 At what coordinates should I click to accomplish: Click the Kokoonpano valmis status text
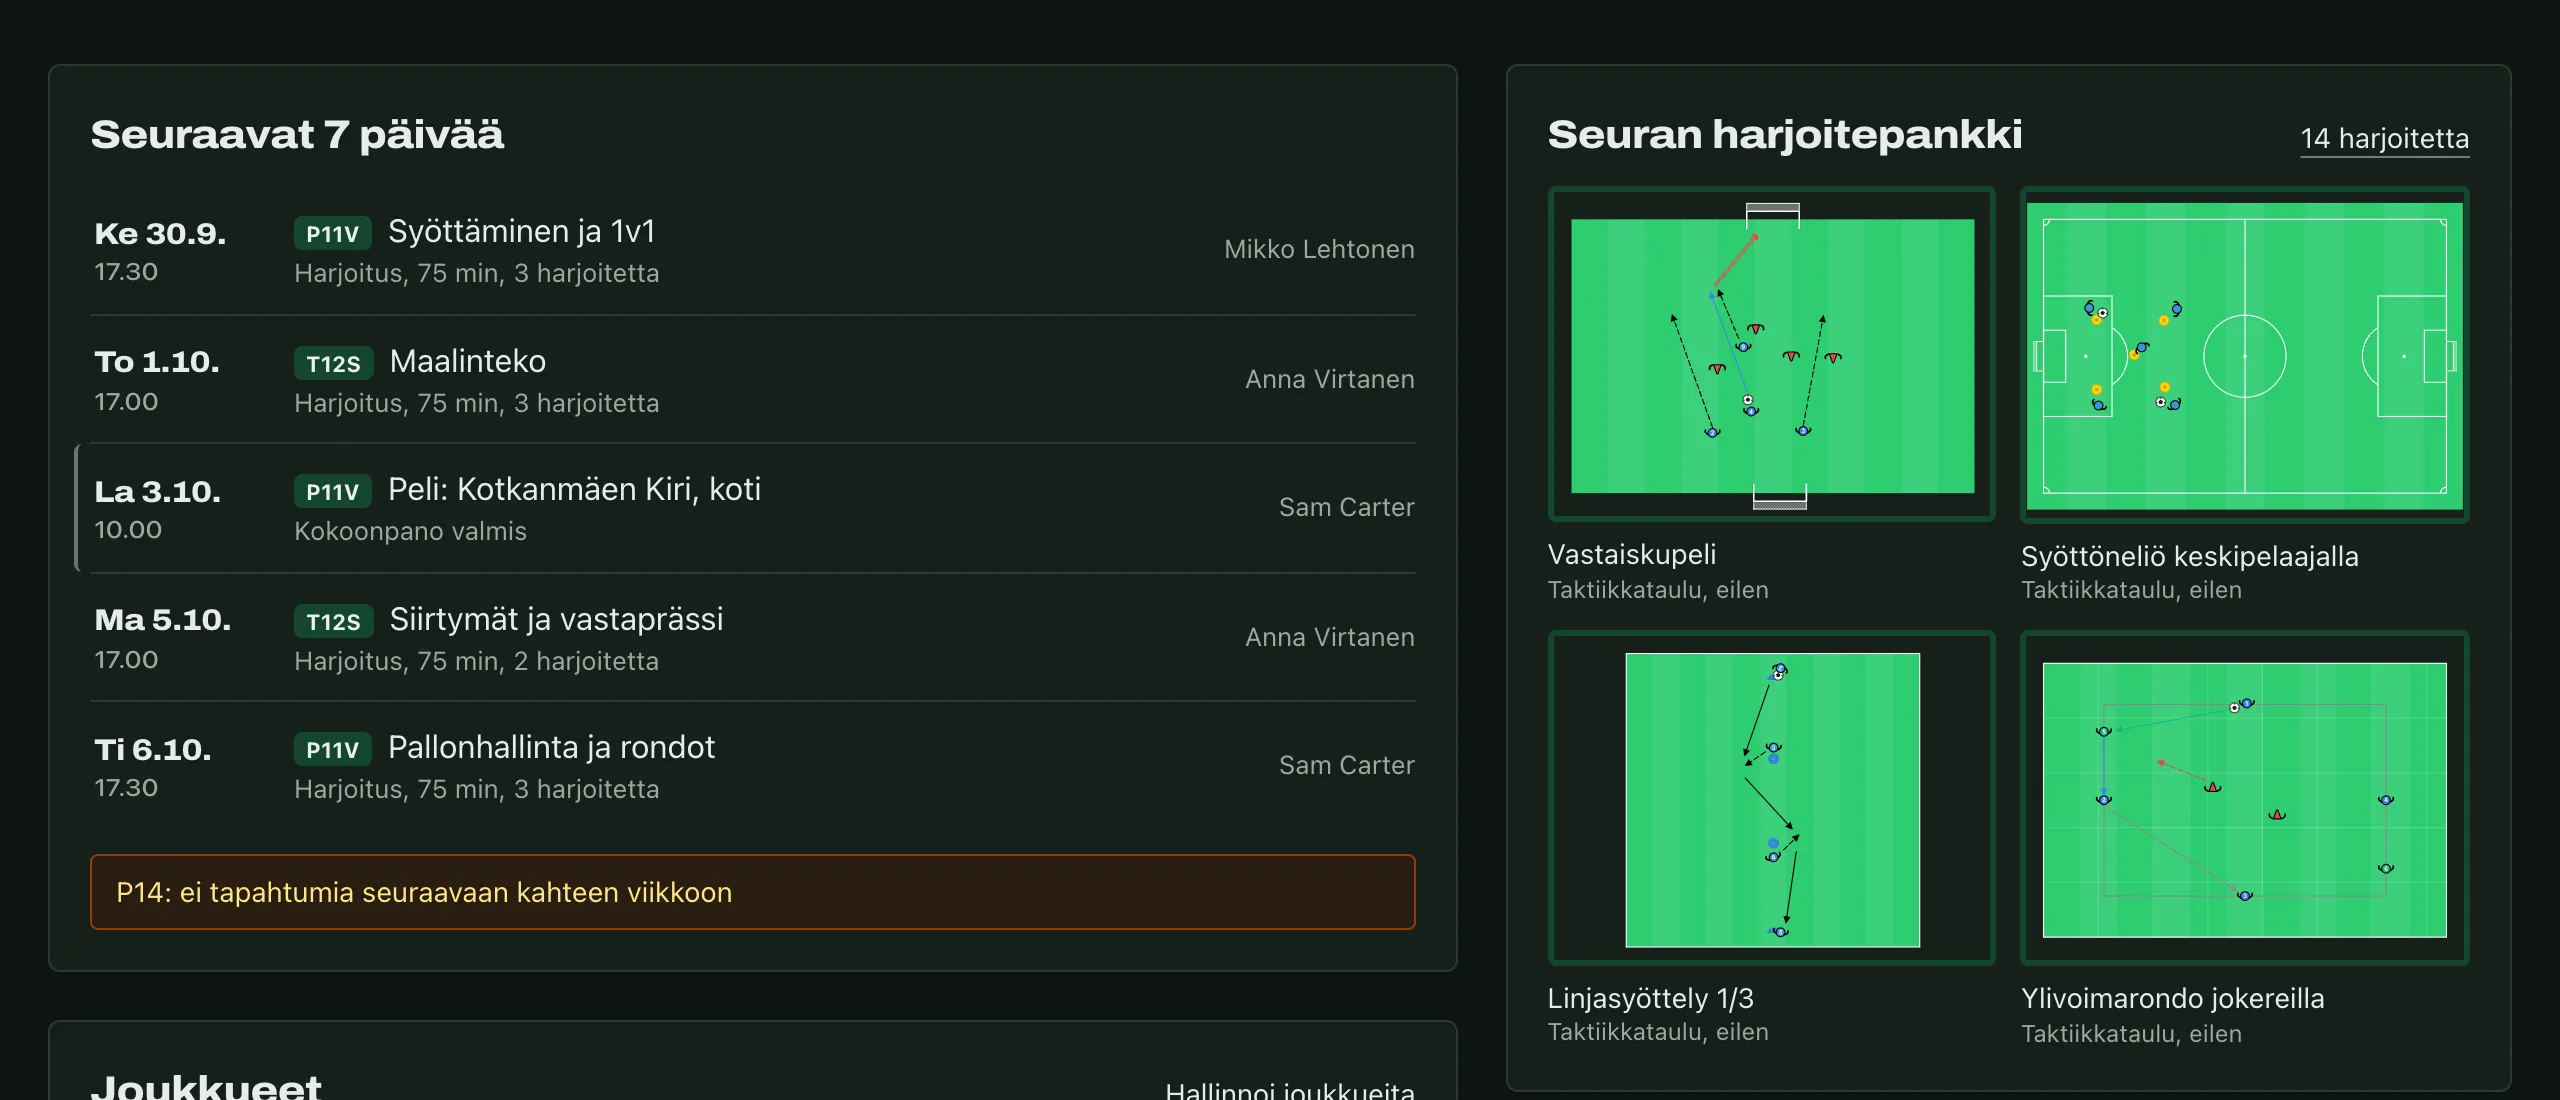point(410,531)
